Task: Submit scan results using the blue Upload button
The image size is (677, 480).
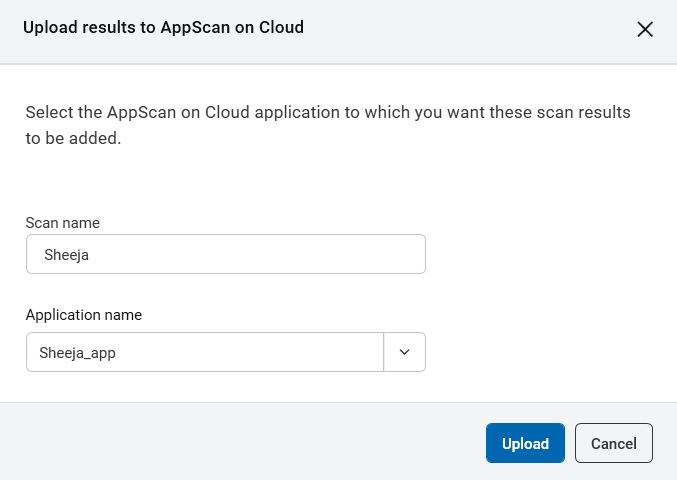Action: click(525, 443)
